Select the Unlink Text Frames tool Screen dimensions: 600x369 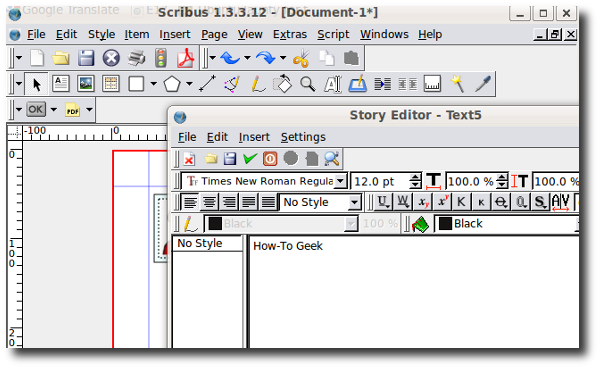[408, 83]
